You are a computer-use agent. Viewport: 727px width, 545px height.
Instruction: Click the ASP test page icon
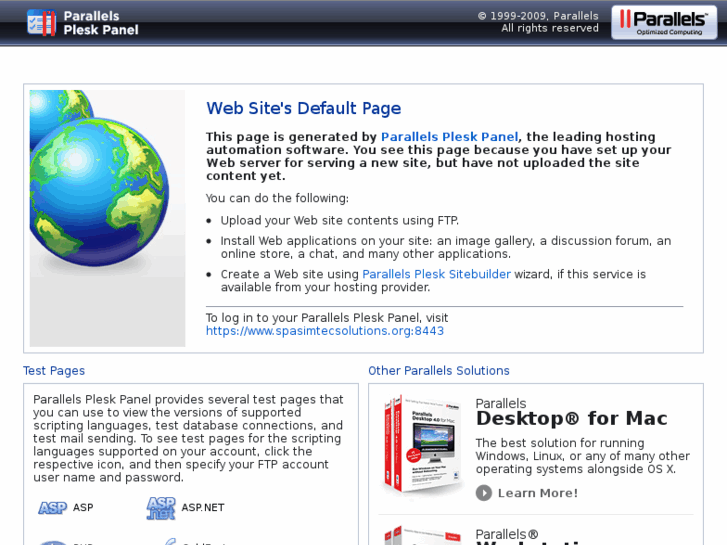[52, 508]
